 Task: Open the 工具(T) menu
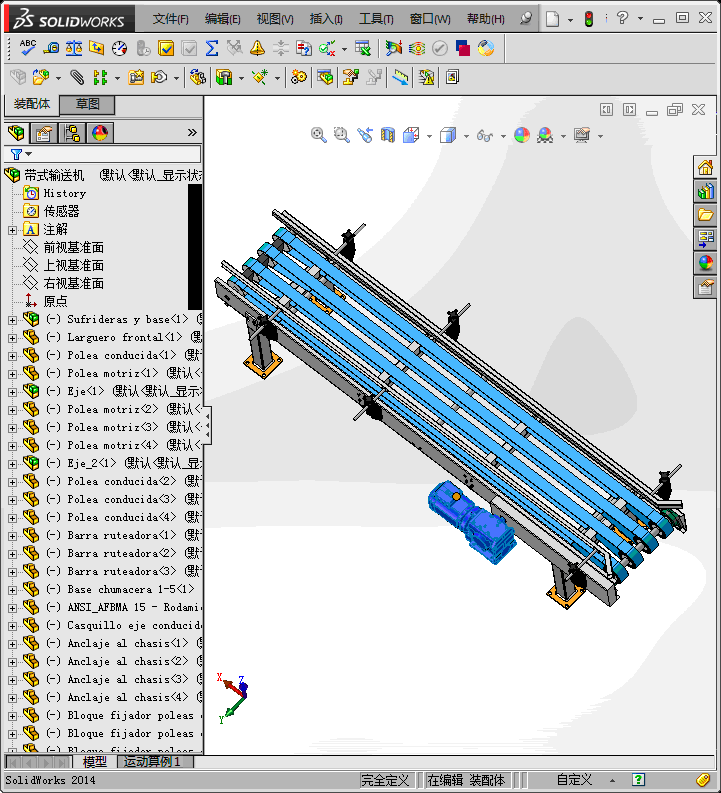click(376, 19)
